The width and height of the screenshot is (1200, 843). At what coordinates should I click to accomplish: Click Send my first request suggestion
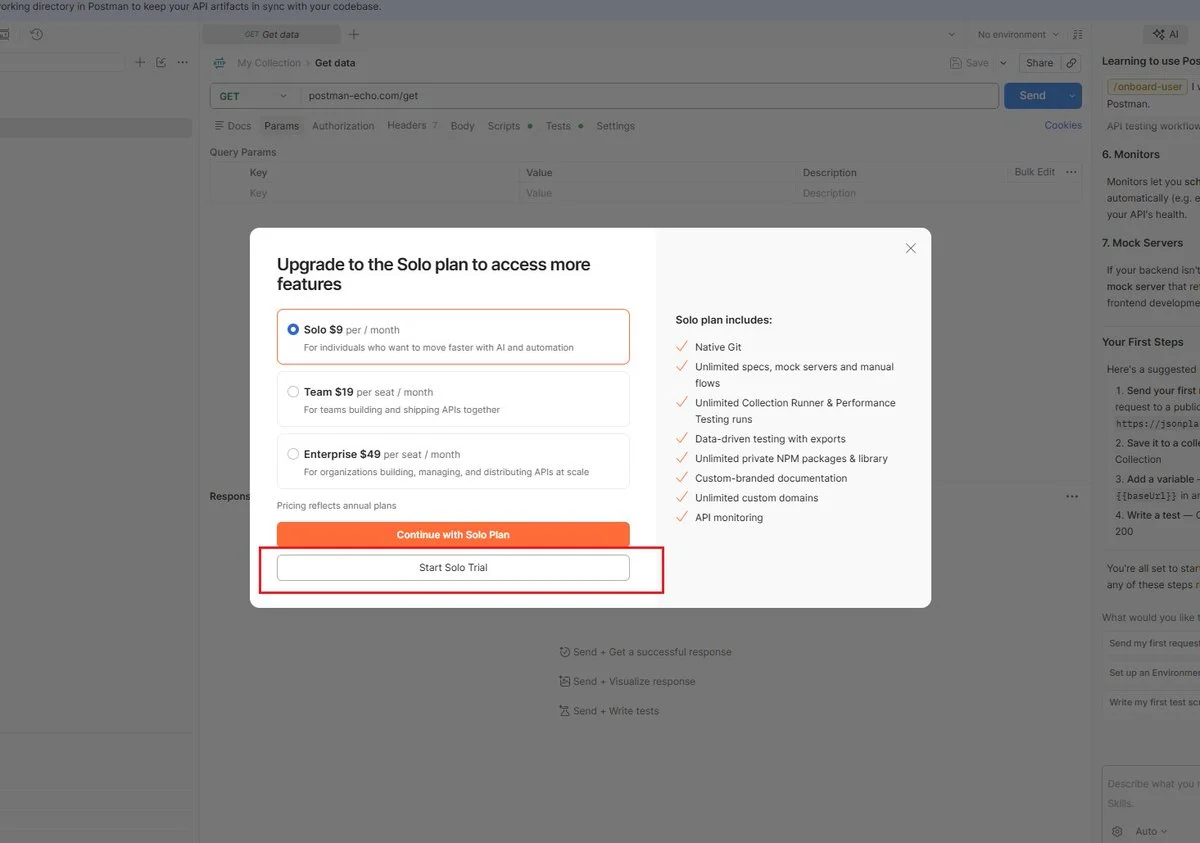point(1151,644)
